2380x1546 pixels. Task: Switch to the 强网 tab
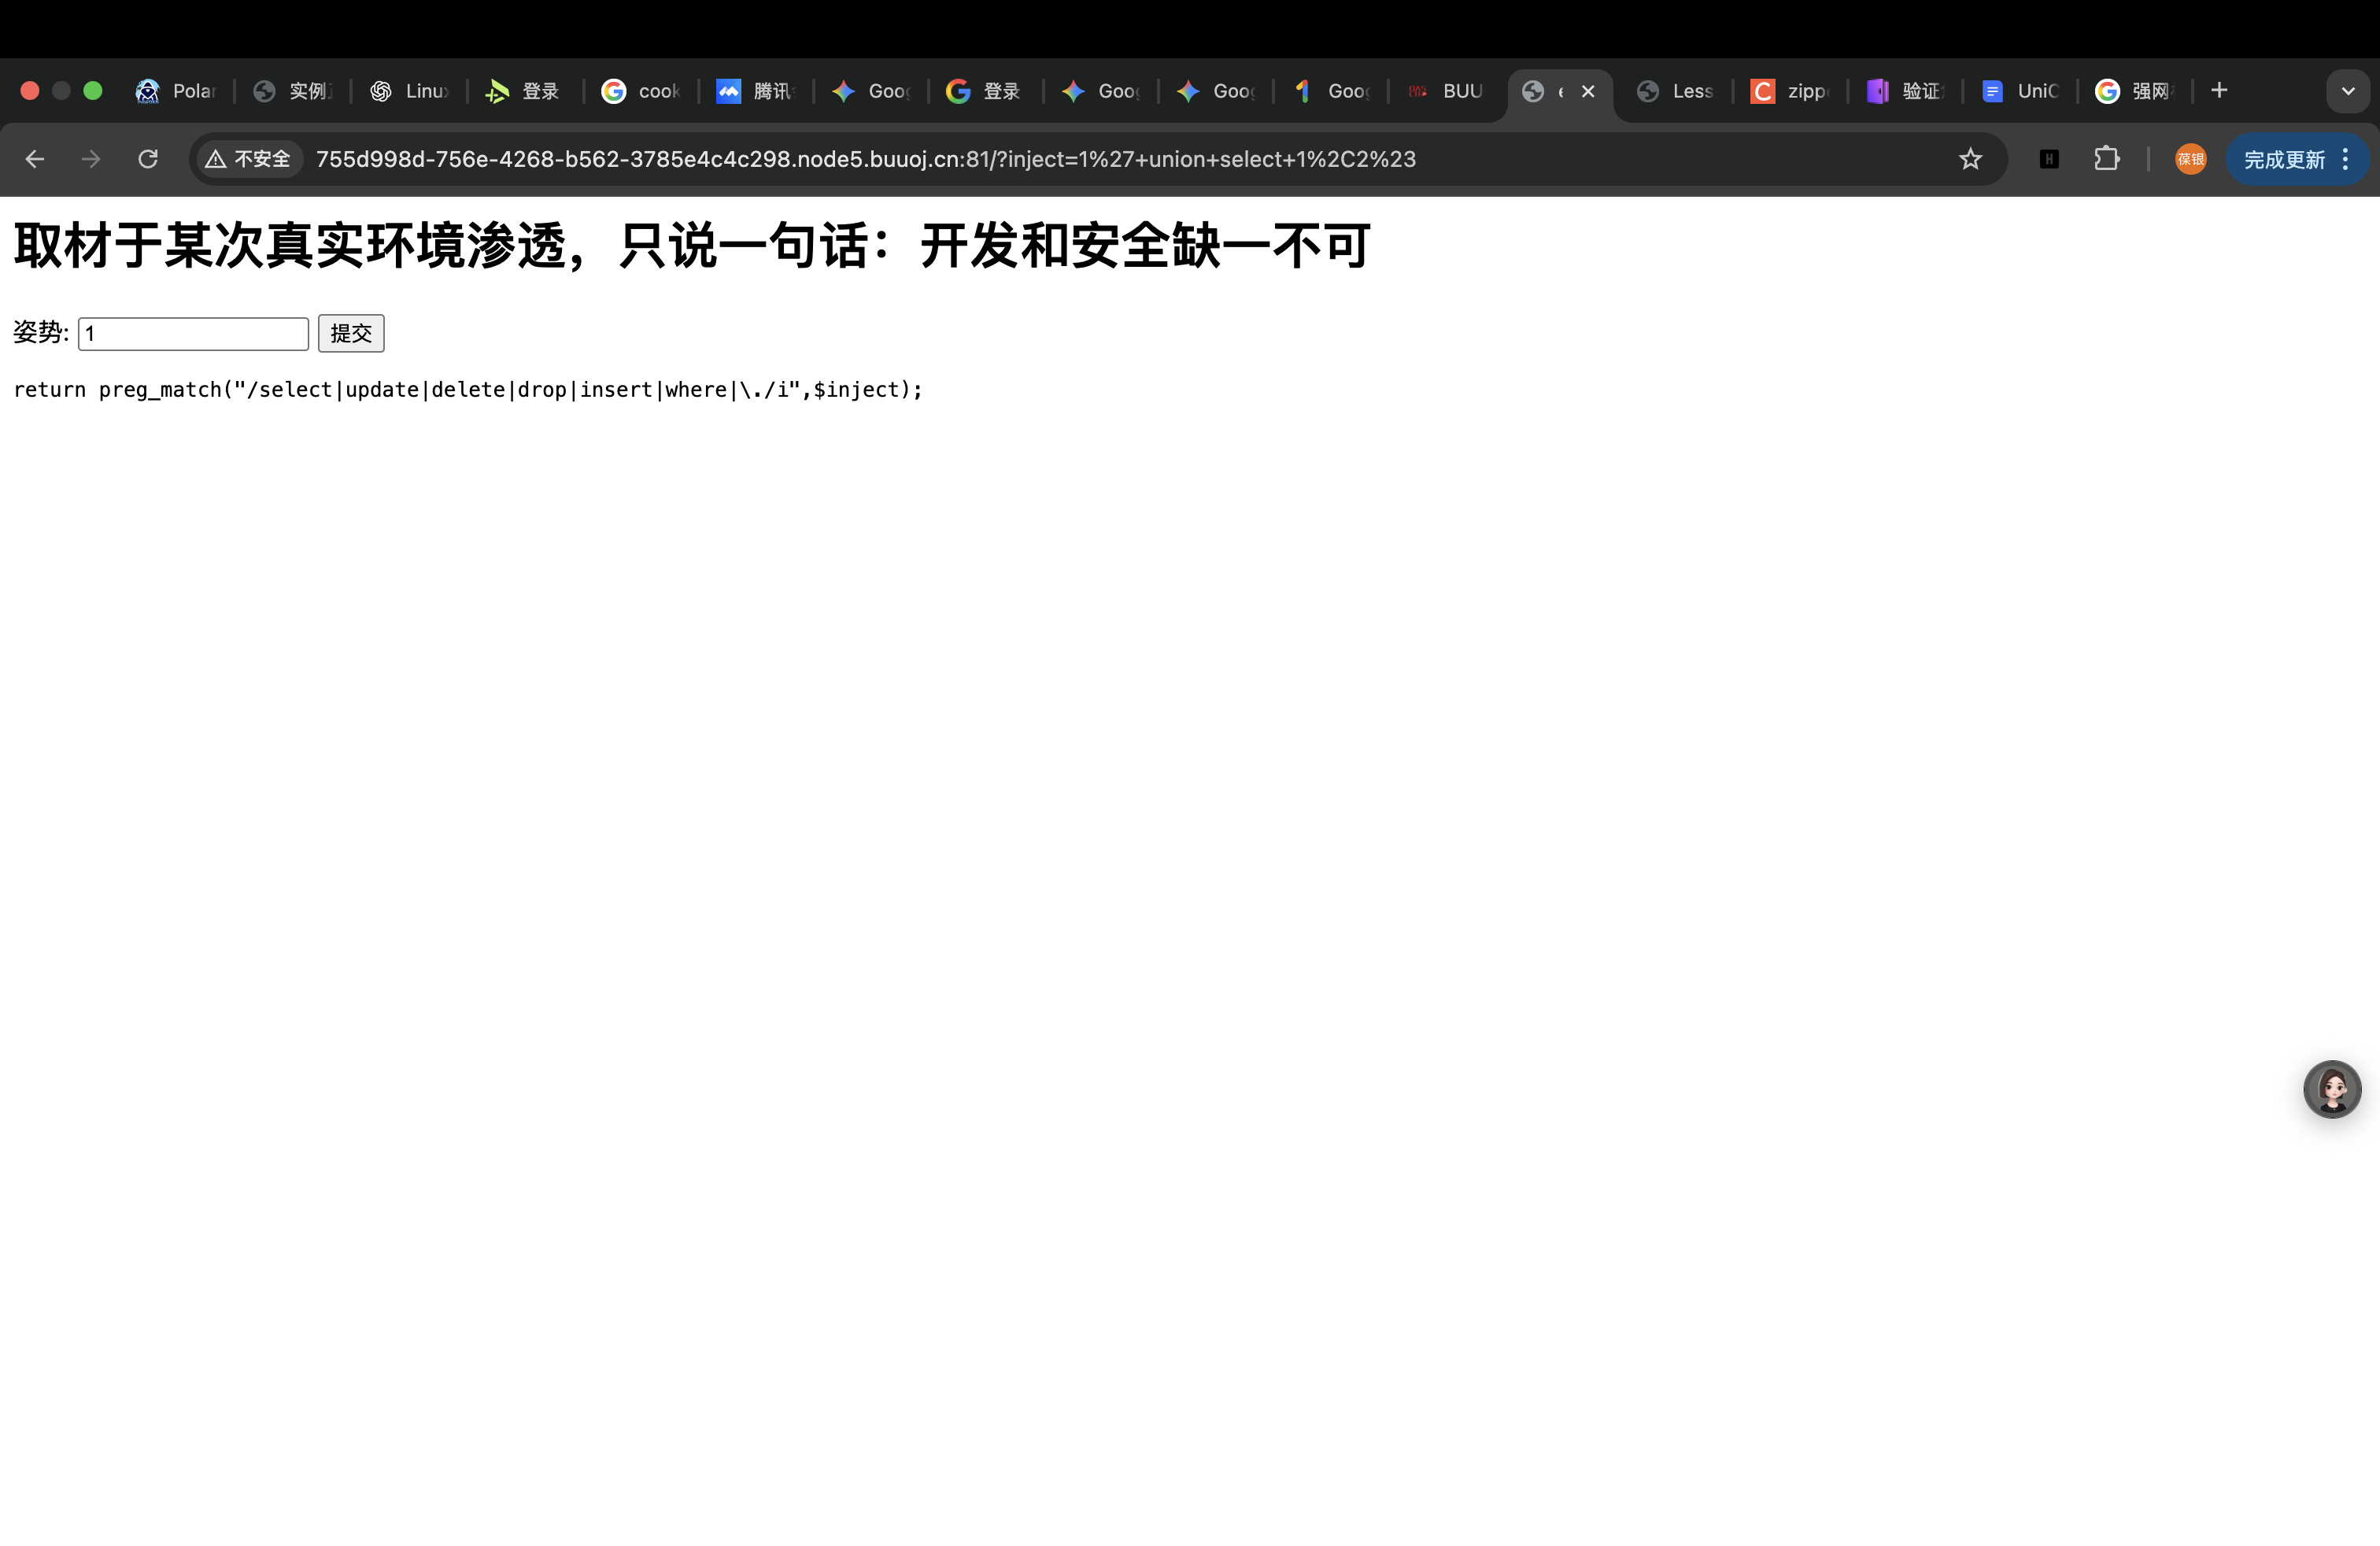point(2135,91)
